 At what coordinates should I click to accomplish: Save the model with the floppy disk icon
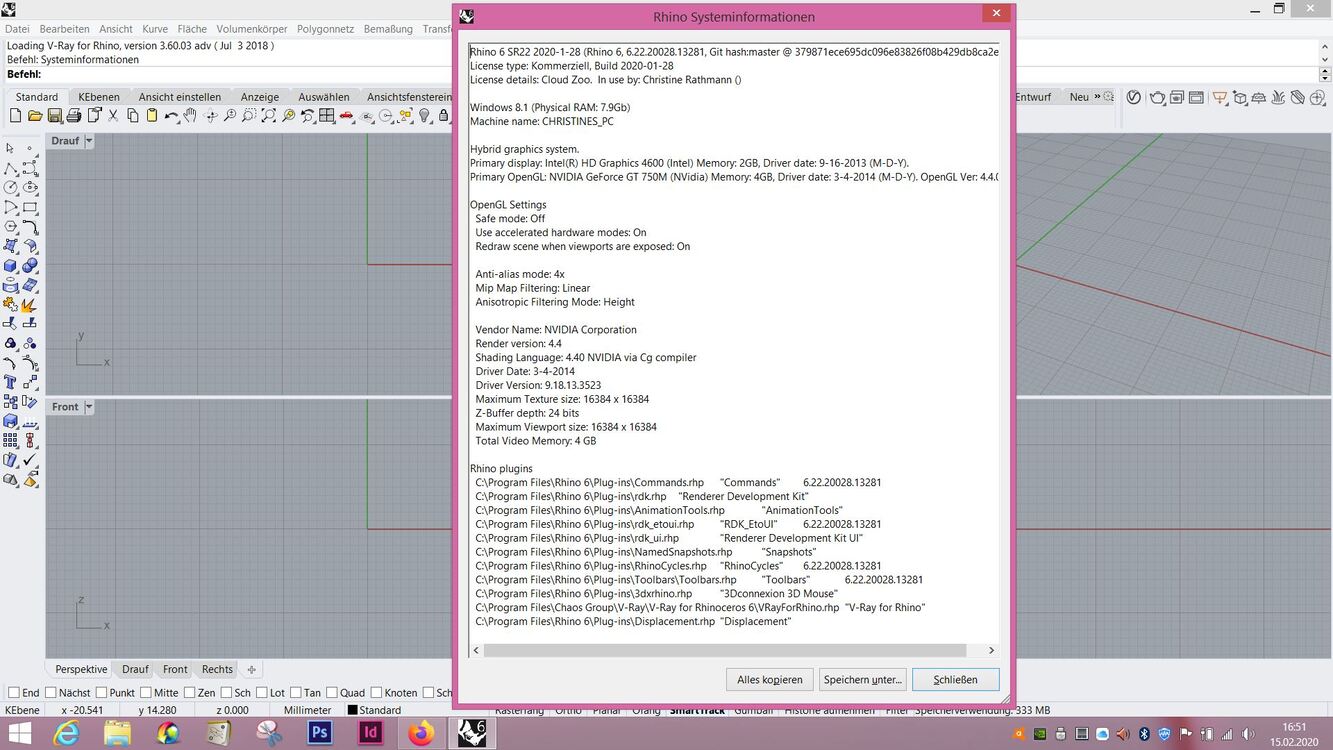pos(55,116)
